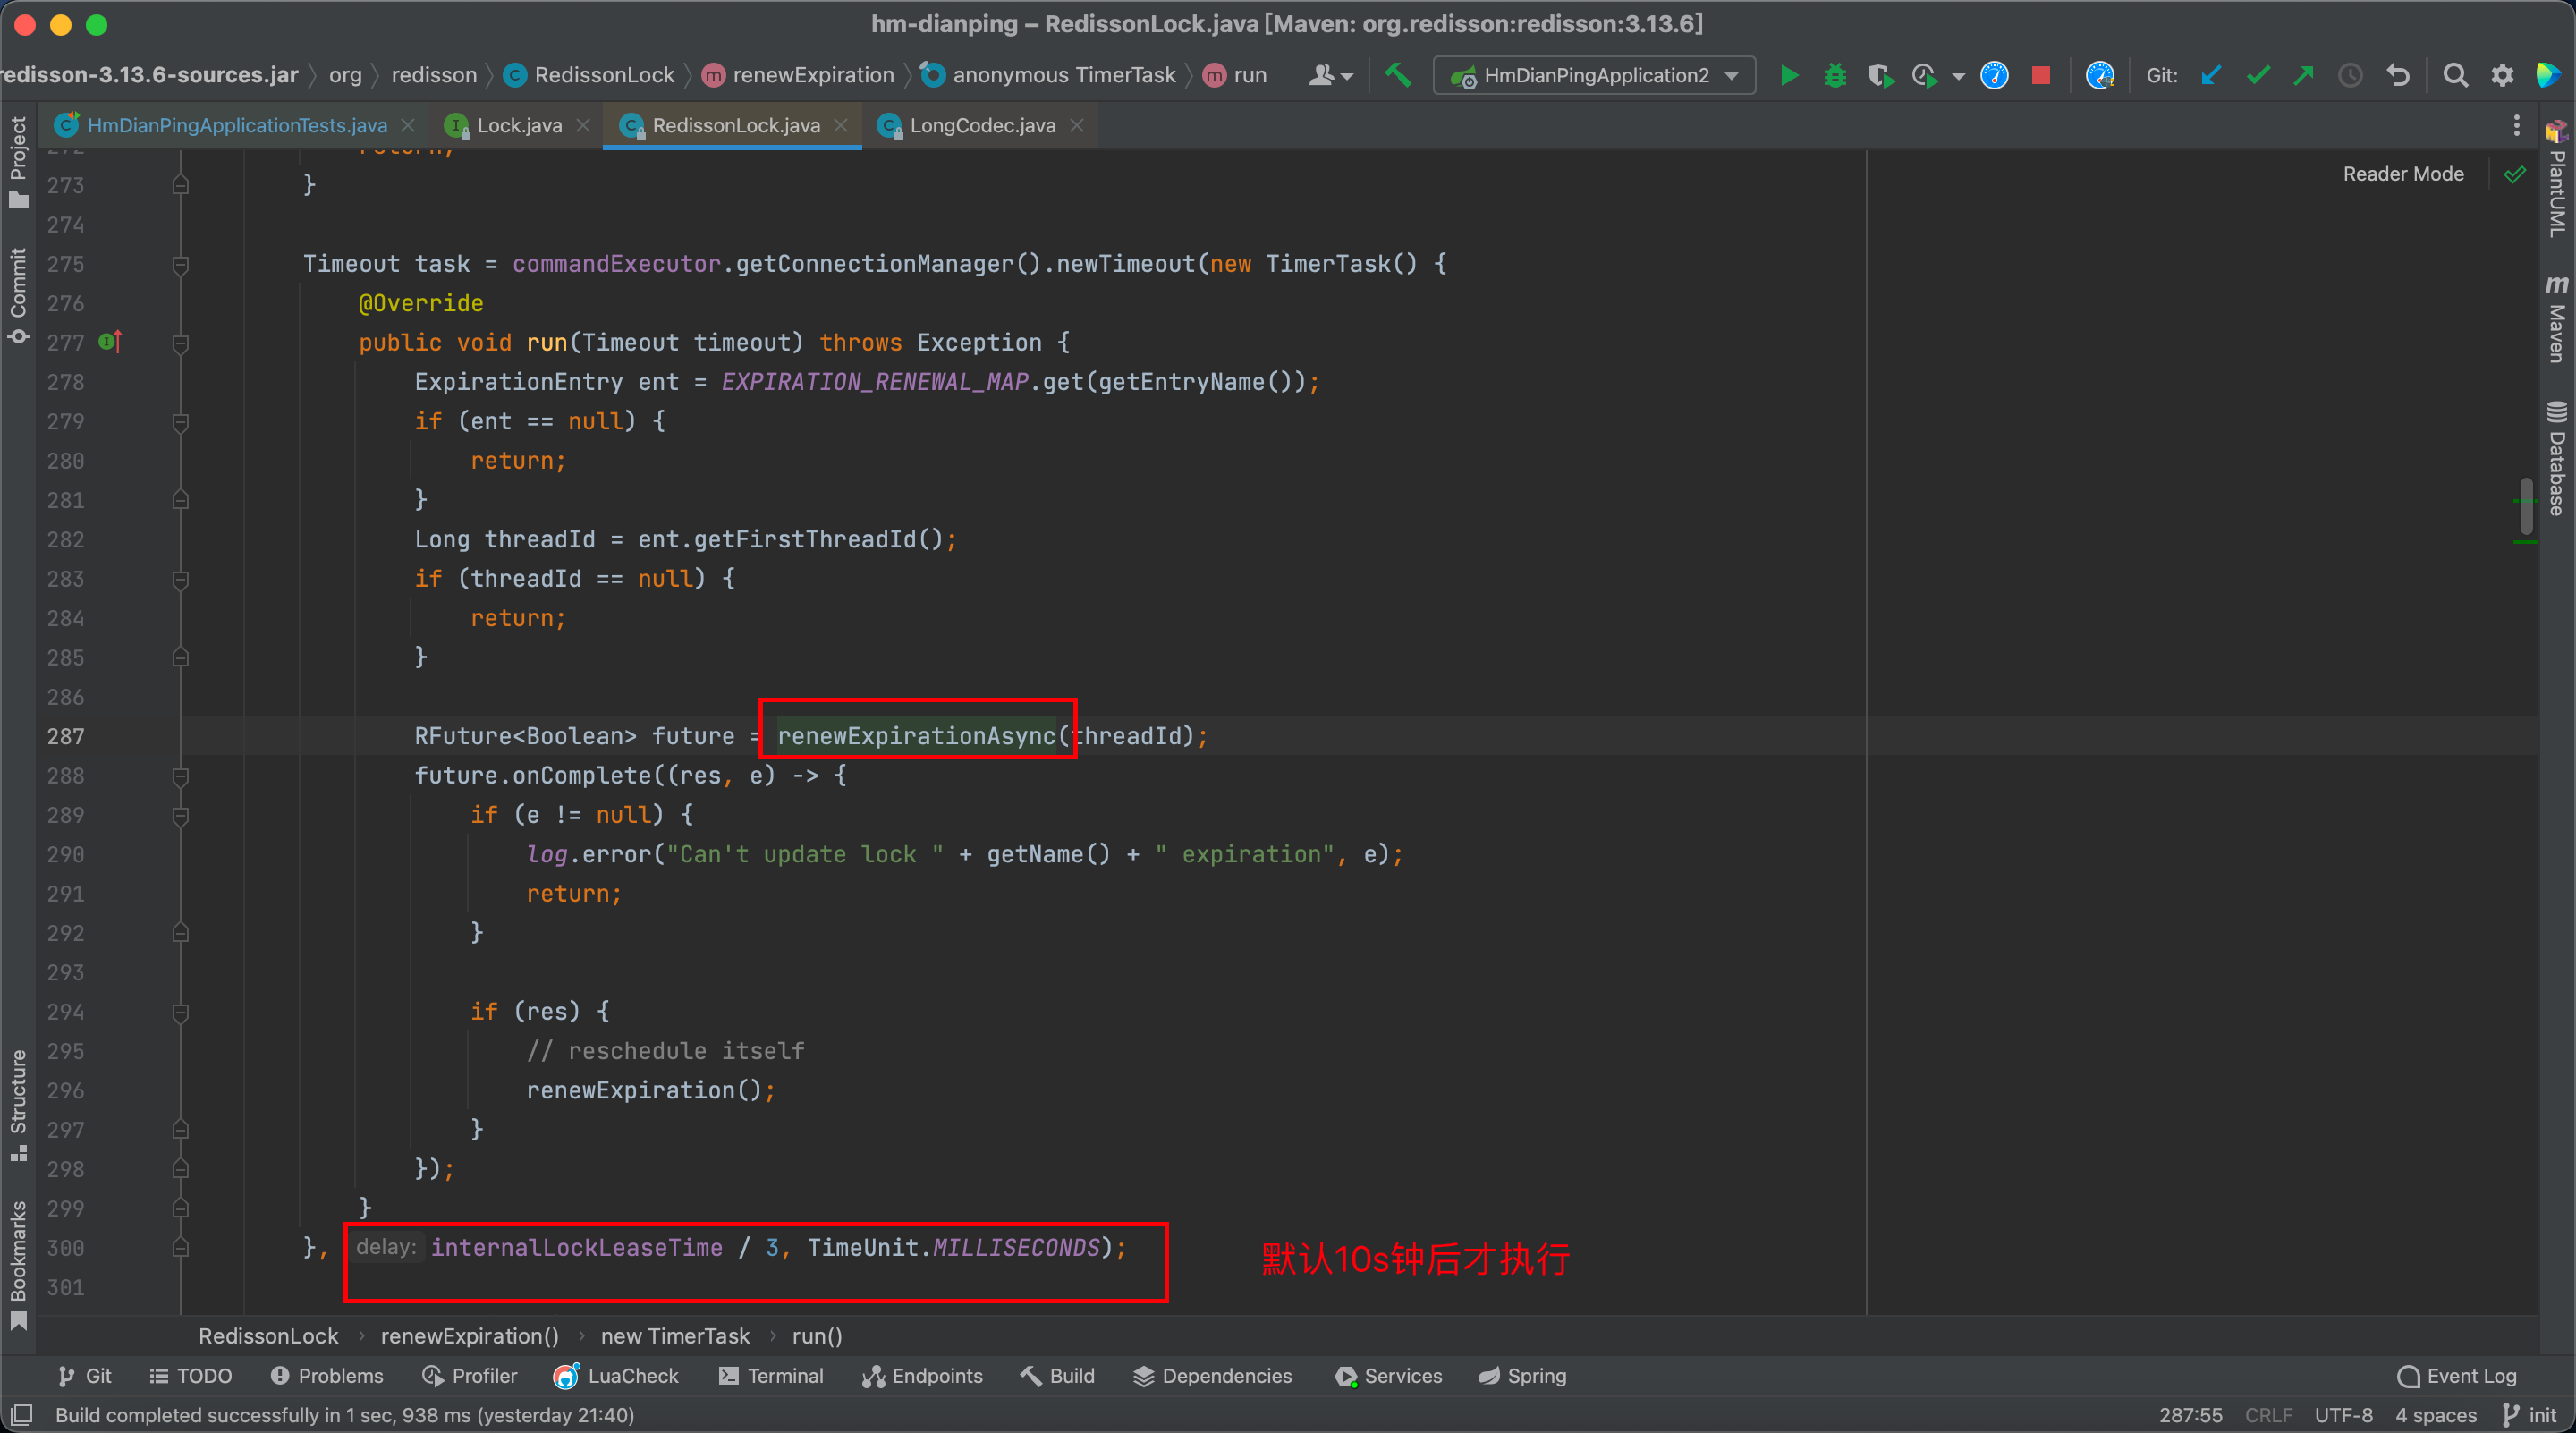Select the RedissonLock.java tab
Viewport: 2576px width, 1433px height.
click(x=735, y=125)
